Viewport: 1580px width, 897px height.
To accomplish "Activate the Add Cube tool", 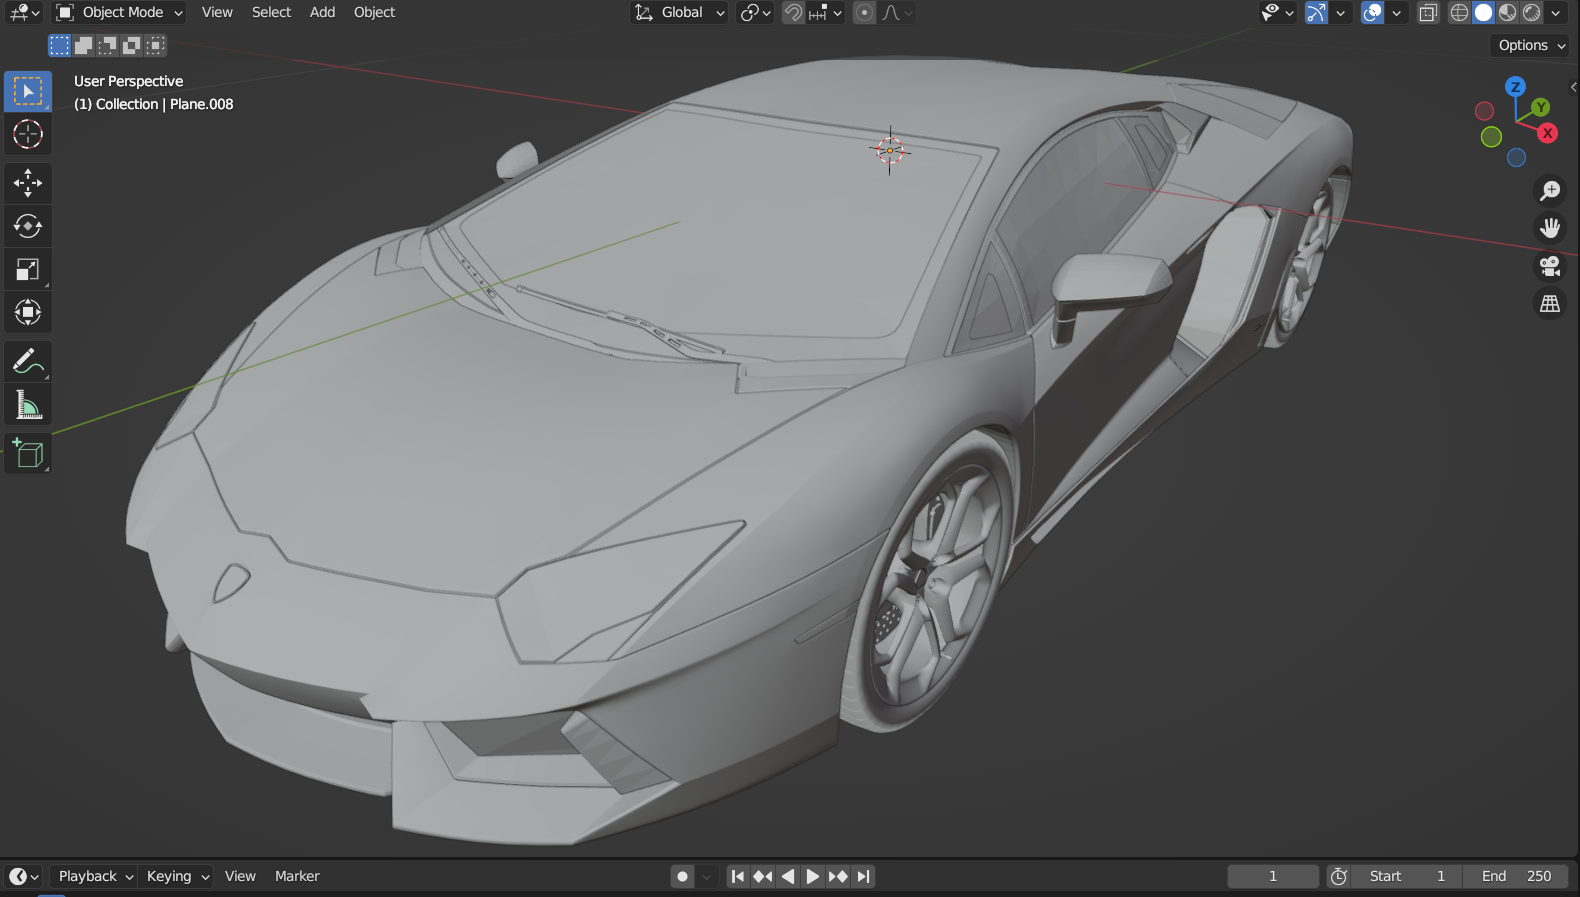I will [x=28, y=454].
